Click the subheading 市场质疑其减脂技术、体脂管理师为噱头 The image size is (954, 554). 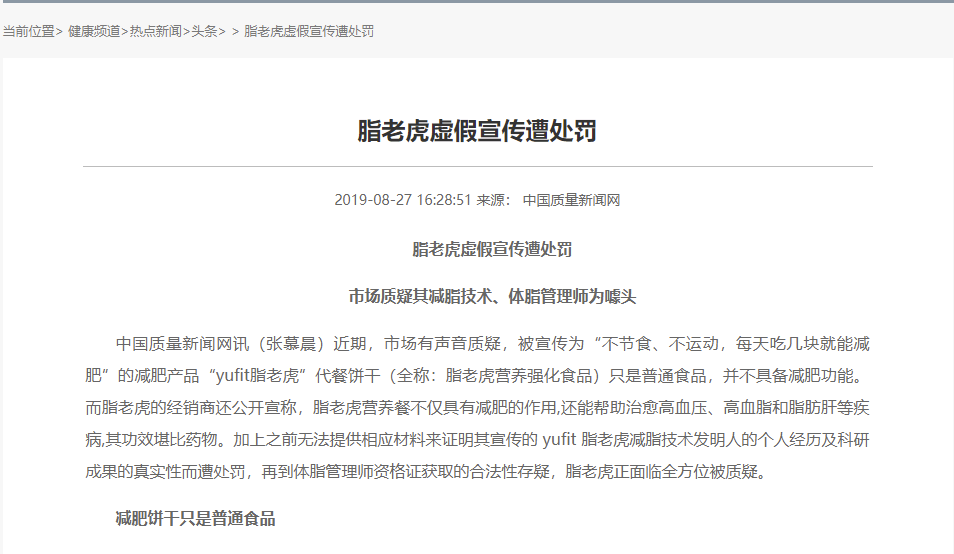point(492,297)
